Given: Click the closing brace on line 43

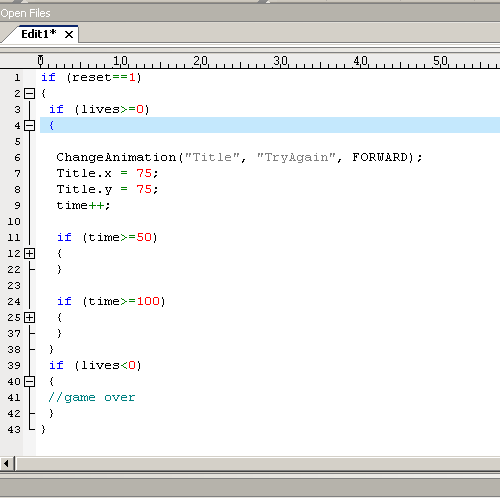Looking at the screenshot, I should pos(43,429).
